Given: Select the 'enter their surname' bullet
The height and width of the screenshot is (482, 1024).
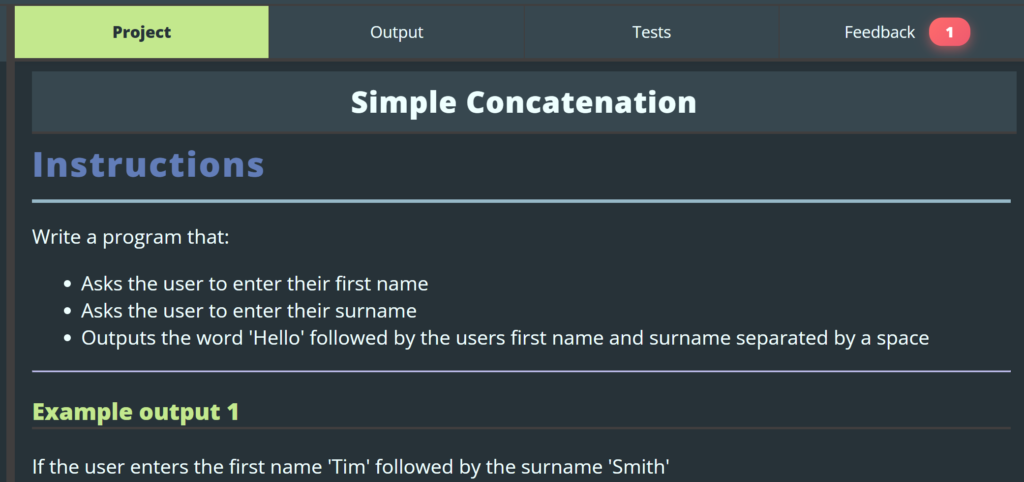Looking at the screenshot, I should coord(248,310).
